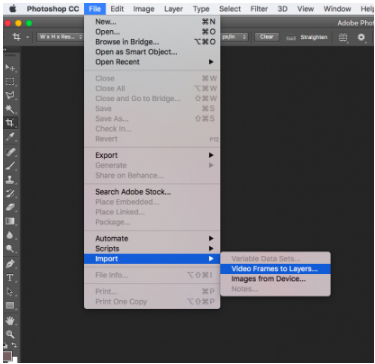Image resolution: width=375 pixels, height=364 pixels.
Task: Click the foreground color swatch
Action: (x=7, y=355)
